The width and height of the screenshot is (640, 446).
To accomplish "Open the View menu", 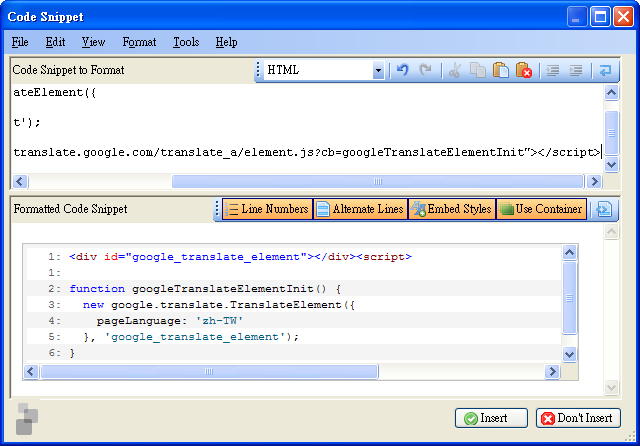I will coord(93,42).
